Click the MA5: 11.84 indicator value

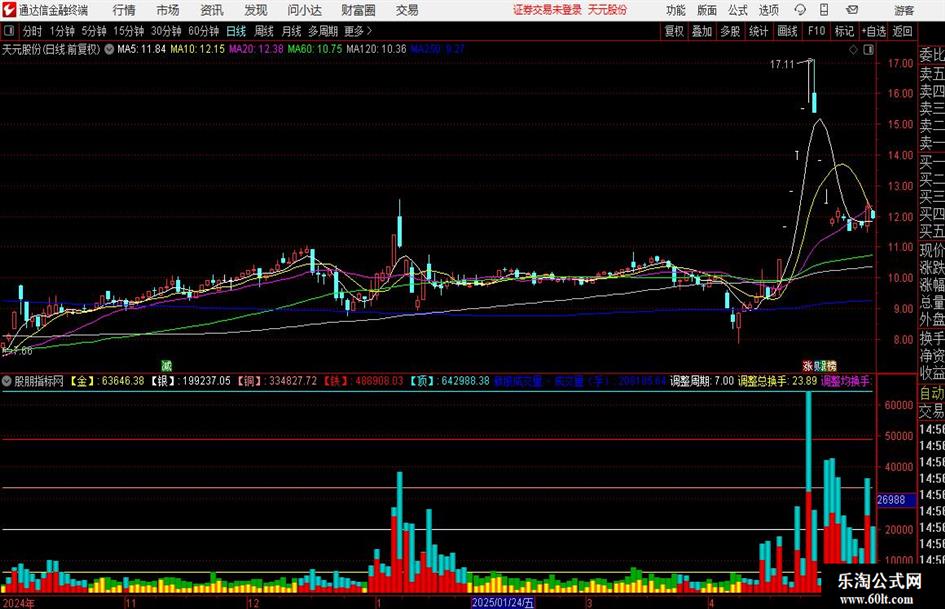(x=141, y=49)
